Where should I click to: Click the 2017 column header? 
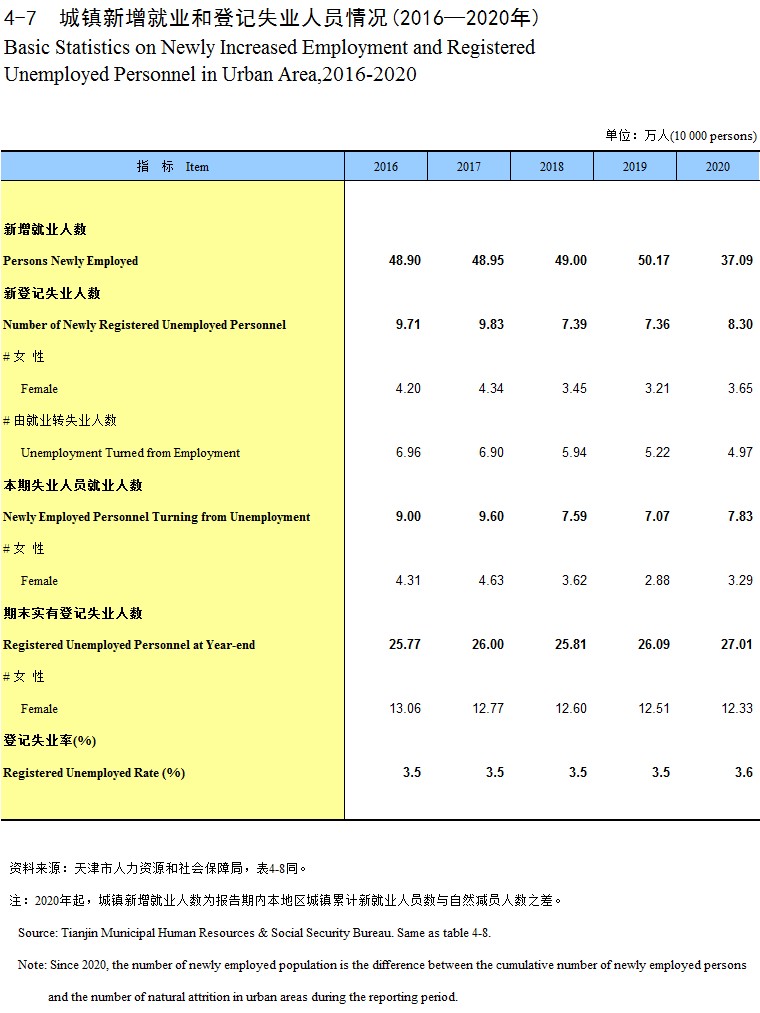pyautogui.click(x=469, y=166)
